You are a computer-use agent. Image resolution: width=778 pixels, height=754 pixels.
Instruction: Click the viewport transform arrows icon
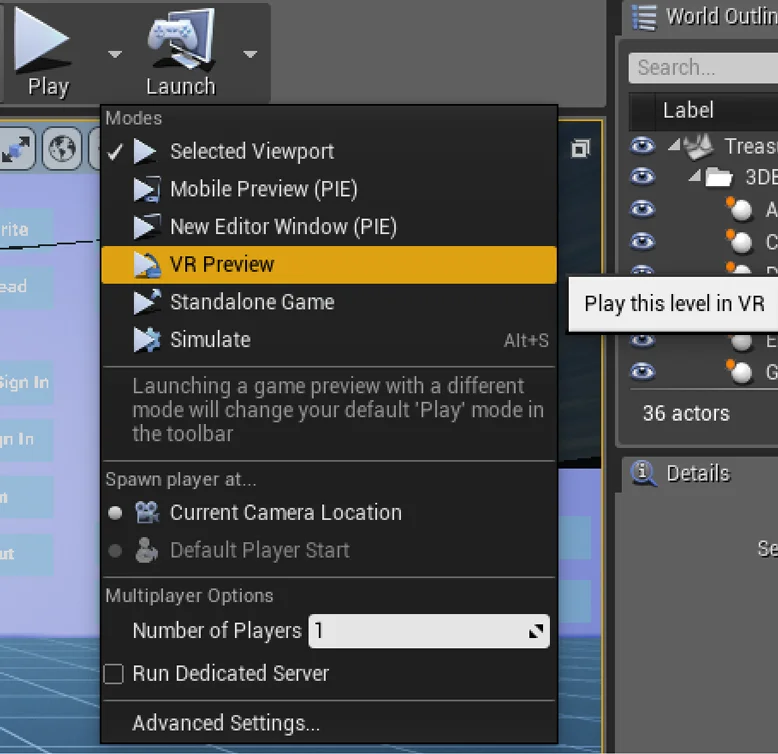pos(16,148)
